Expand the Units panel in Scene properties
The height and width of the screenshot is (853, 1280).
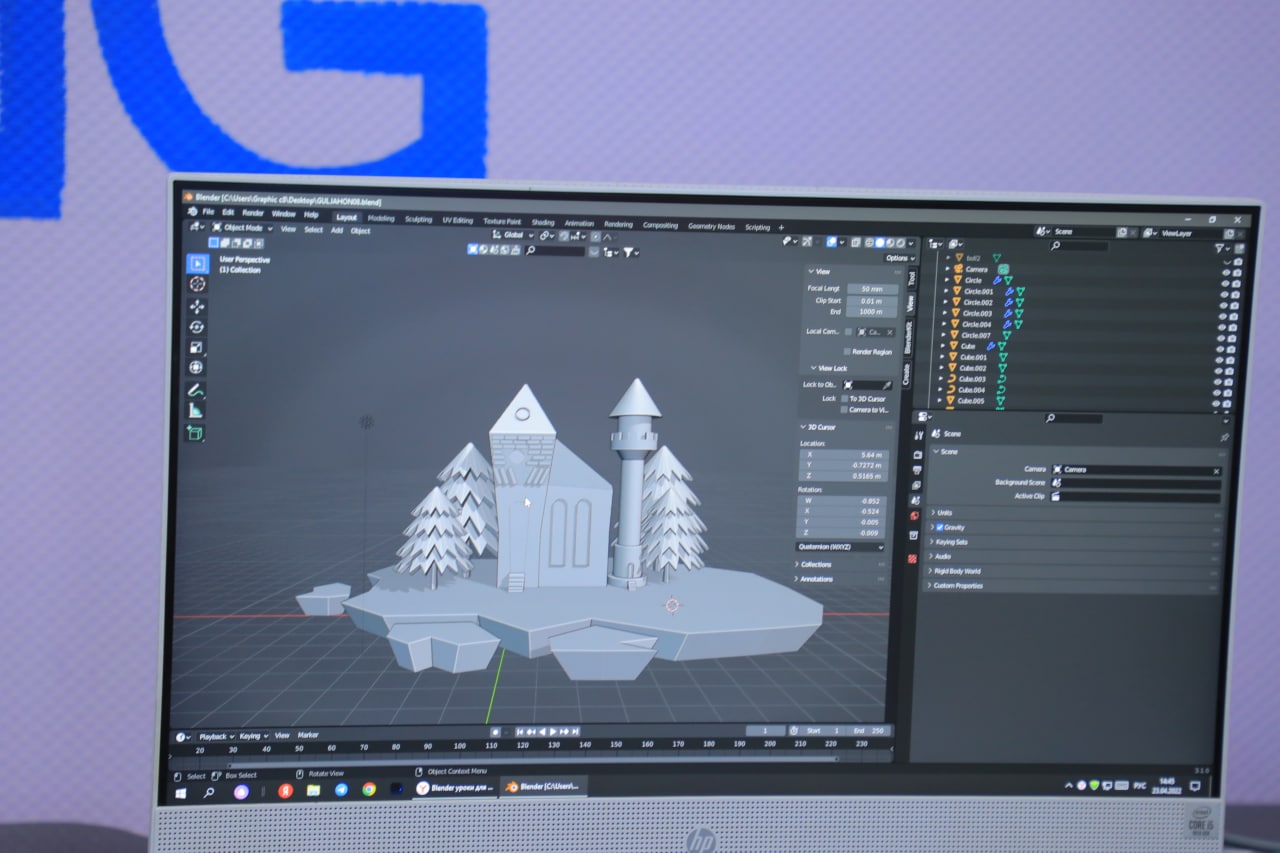tap(944, 513)
